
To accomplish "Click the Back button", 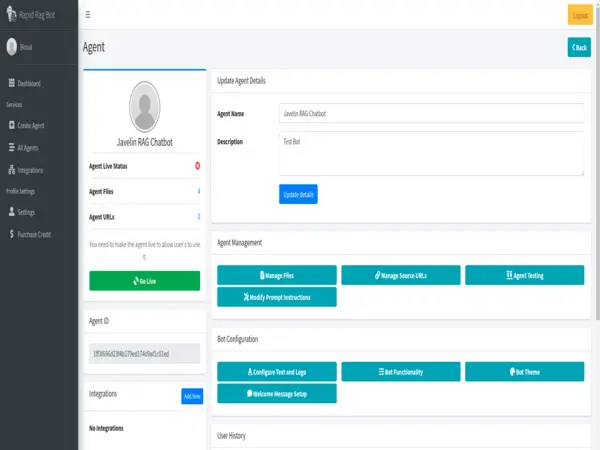I will (x=578, y=47).
